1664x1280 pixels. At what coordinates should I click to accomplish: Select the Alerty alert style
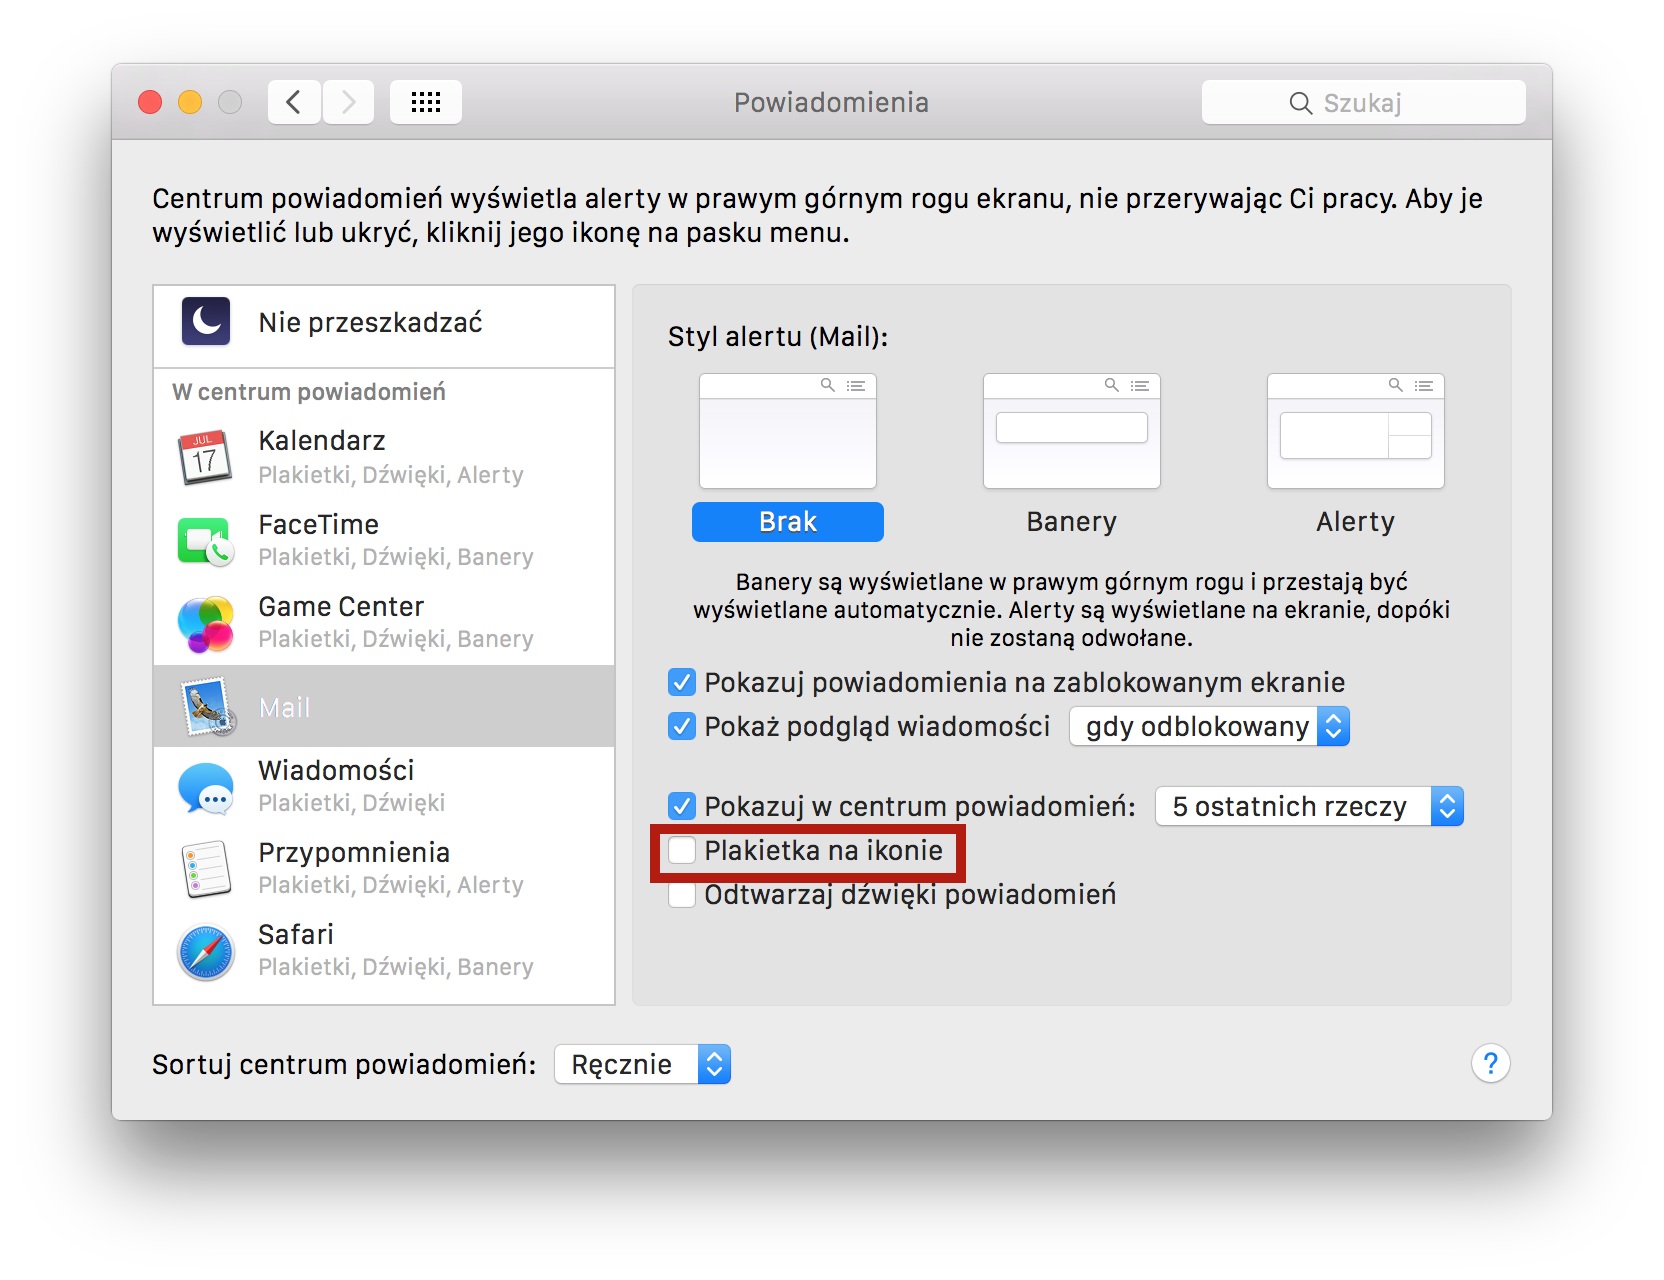click(x=1355, y=432)
